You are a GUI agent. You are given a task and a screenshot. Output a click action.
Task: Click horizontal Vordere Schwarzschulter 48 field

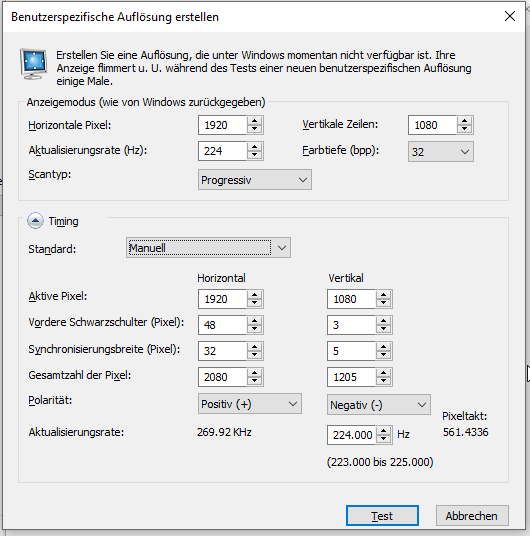[x=222, y=325]
